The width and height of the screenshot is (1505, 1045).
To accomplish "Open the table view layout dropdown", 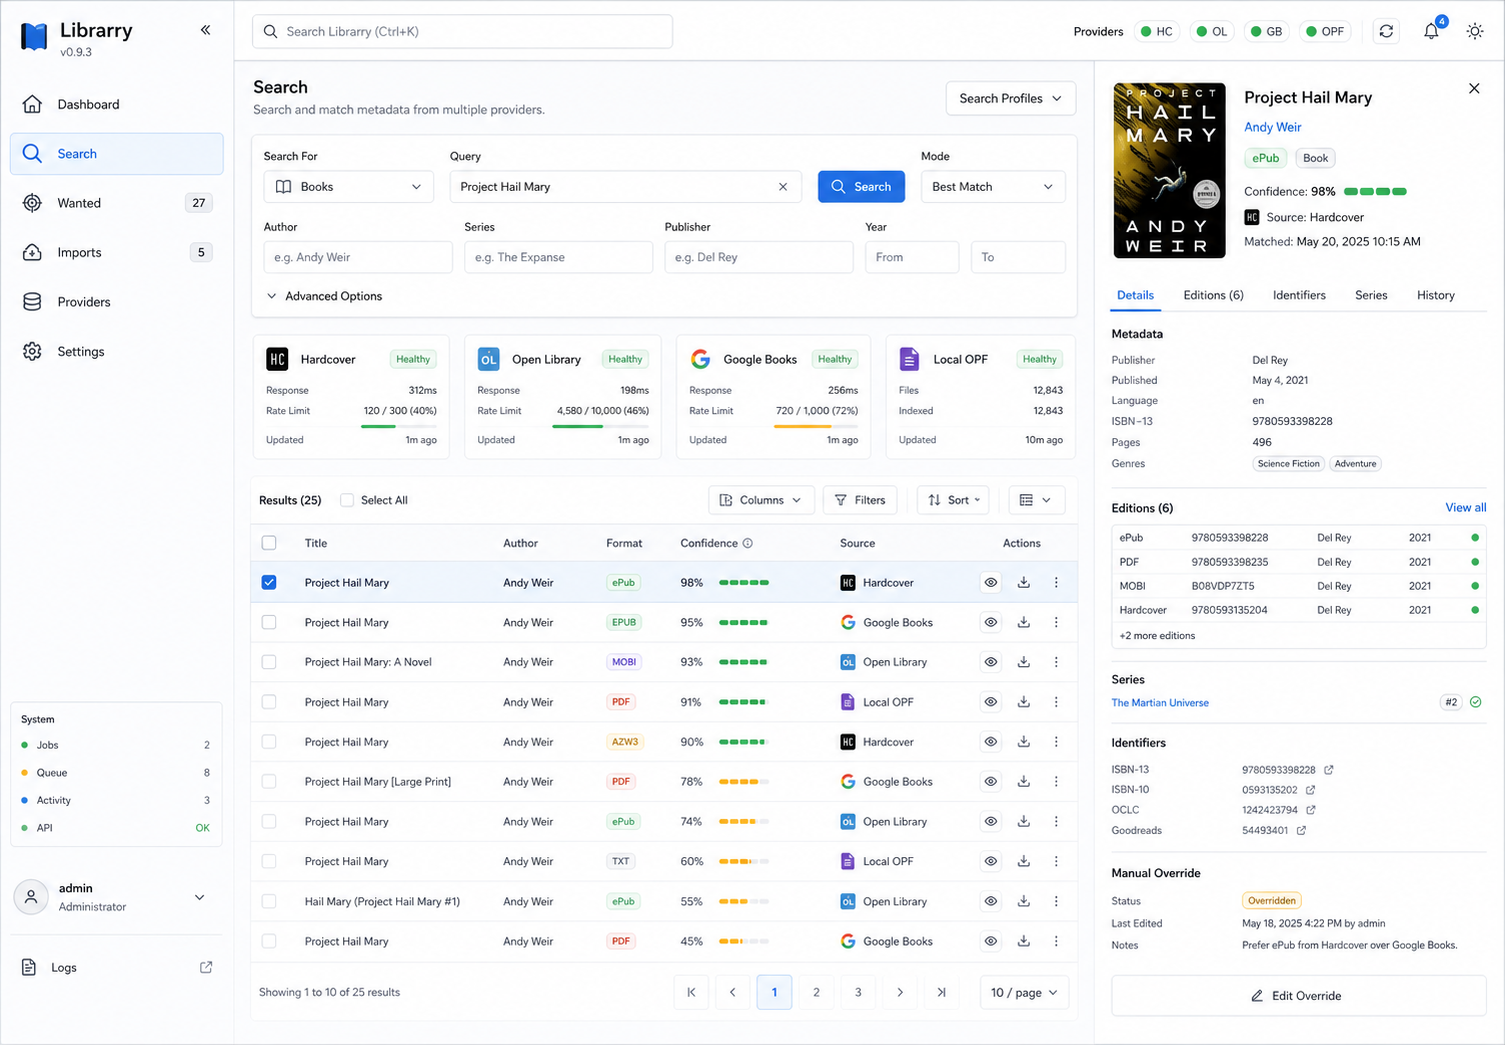I will click(x=1035, y=500).
